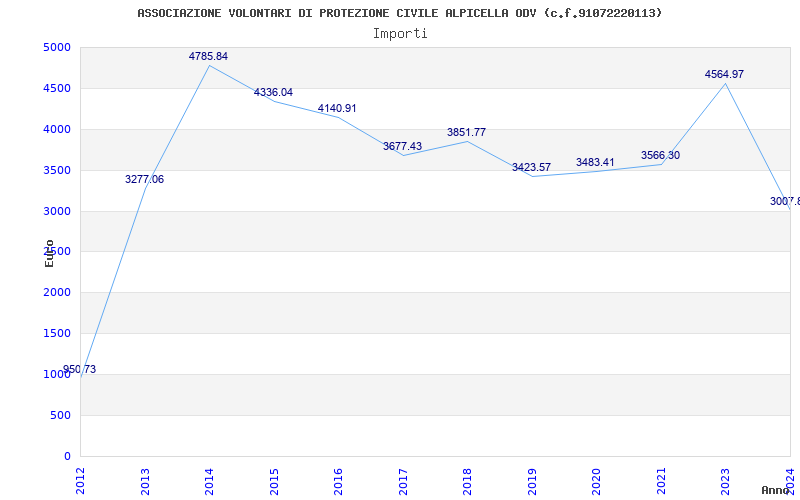800x500 pixels.
Task: Select the data label 3677.43
Action: click(403, 146)
